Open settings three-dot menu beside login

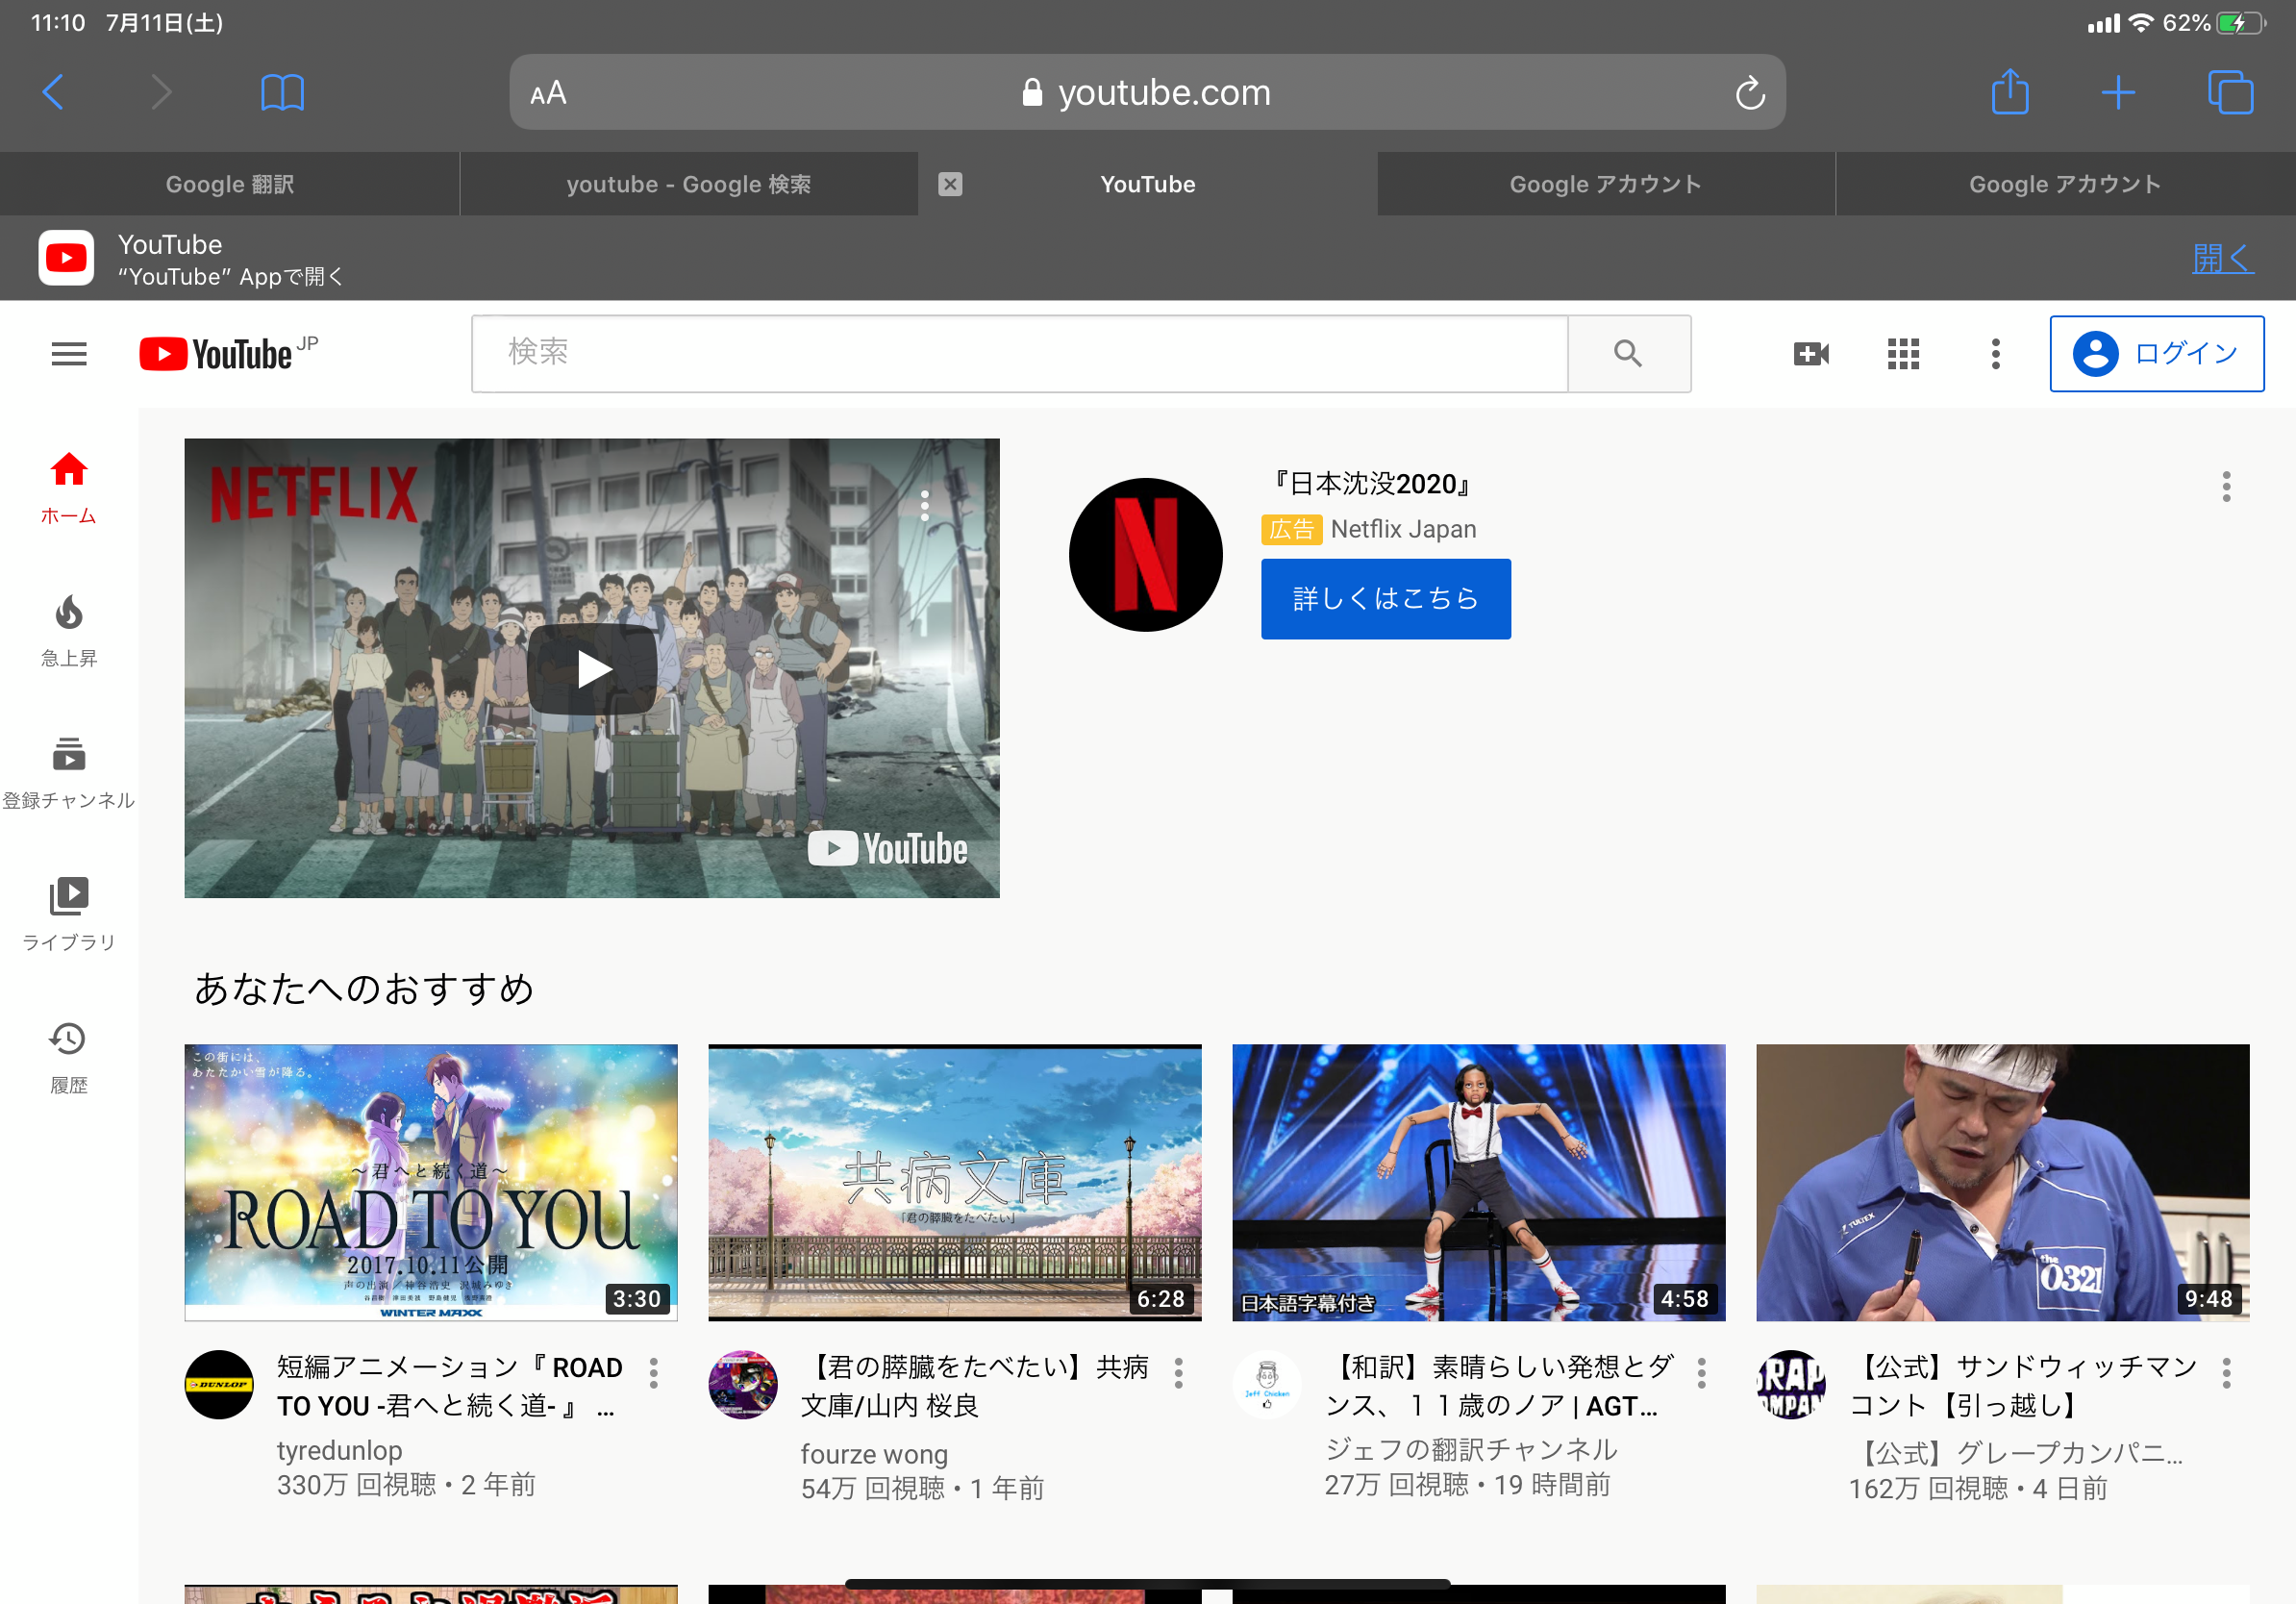(x=1995, y=353)
